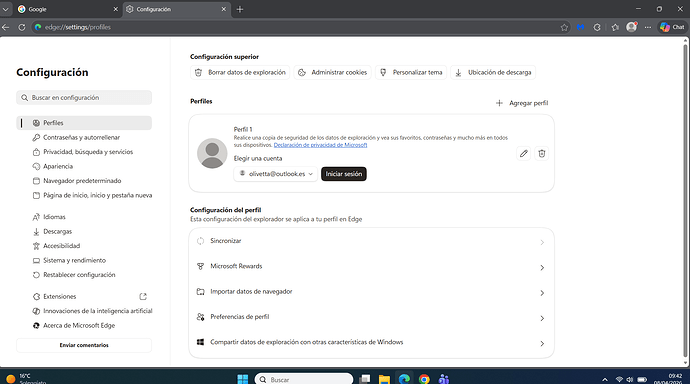Expand Importar datos de navegador chevron
Image resolution: width=690 pixels, height=384 pixels.
coord(542,293)
